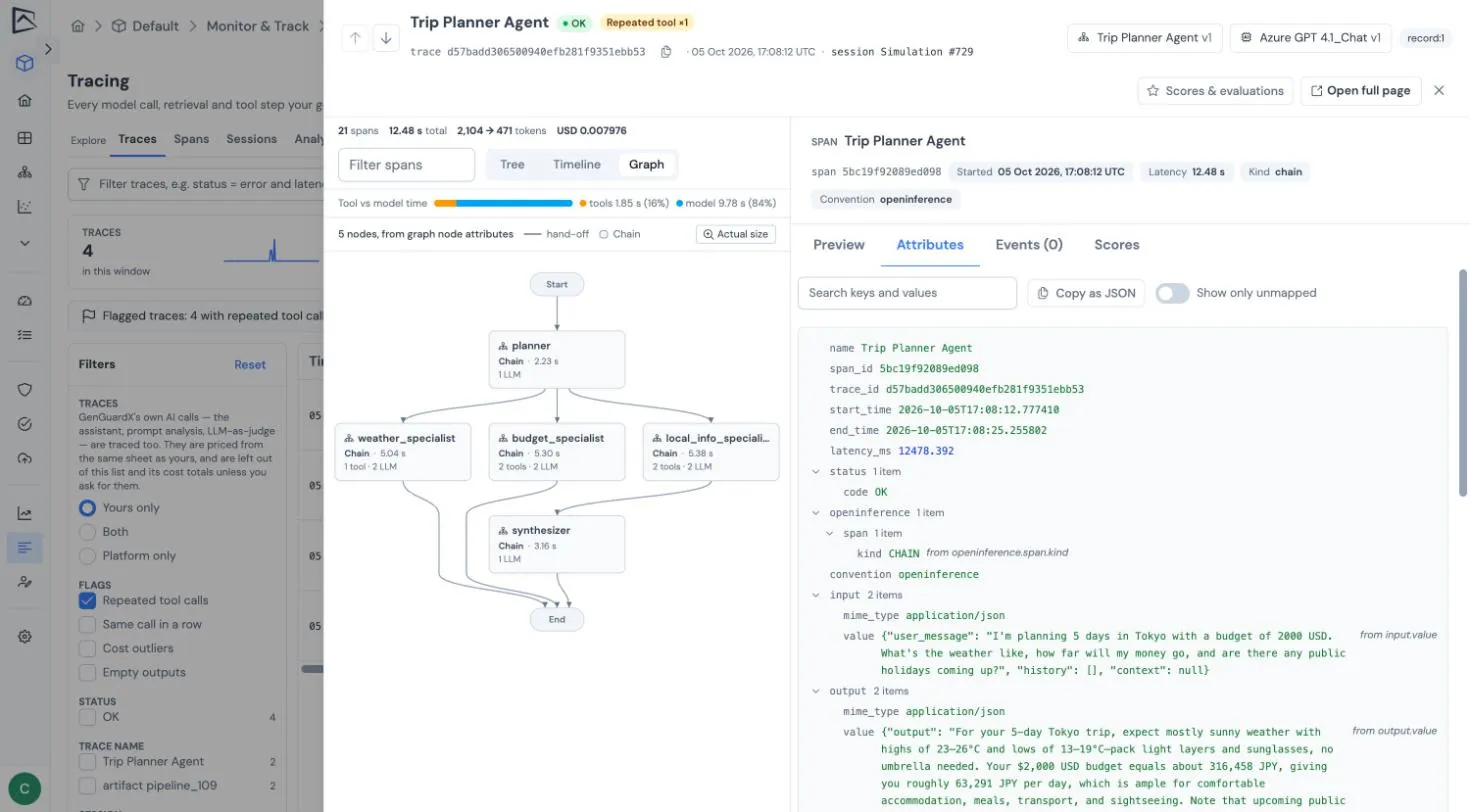Screen dimensions: 1470x812
Task: Switch to the Preview tab
Action: 838,244
